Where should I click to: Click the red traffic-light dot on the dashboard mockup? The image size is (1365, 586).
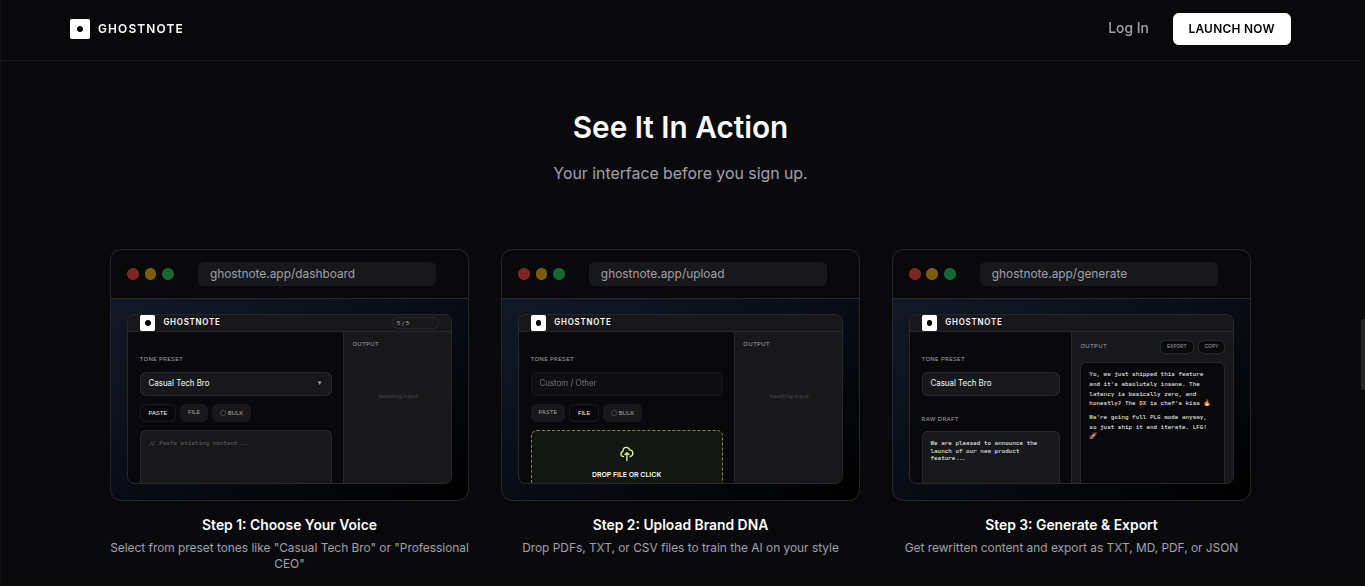pos(132,273)
